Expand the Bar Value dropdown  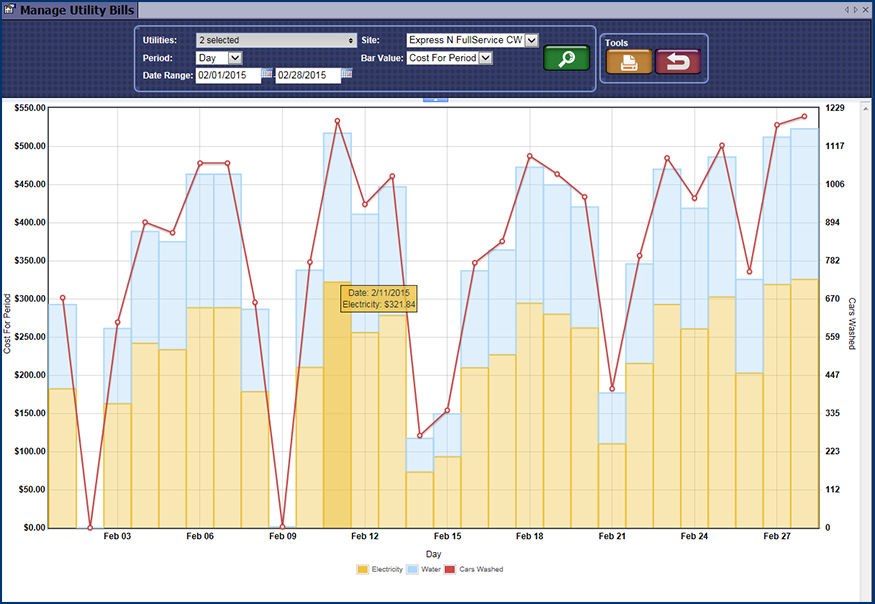tap(486, 58)
